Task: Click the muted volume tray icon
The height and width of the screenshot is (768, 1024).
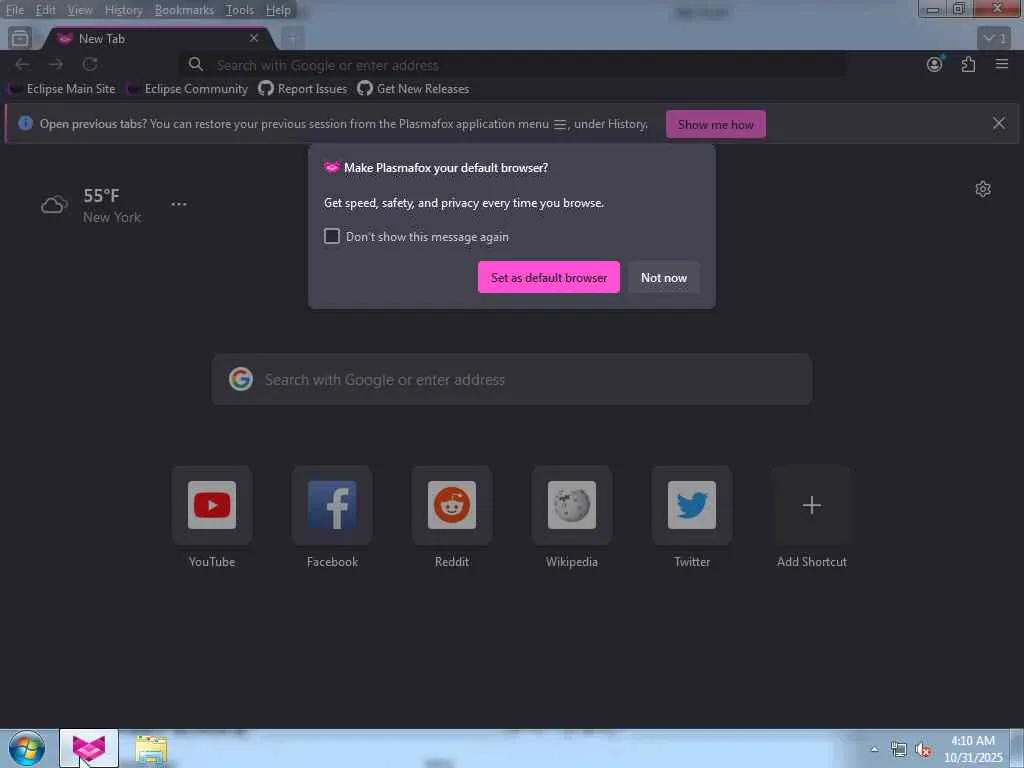Action: pos(923,750)
